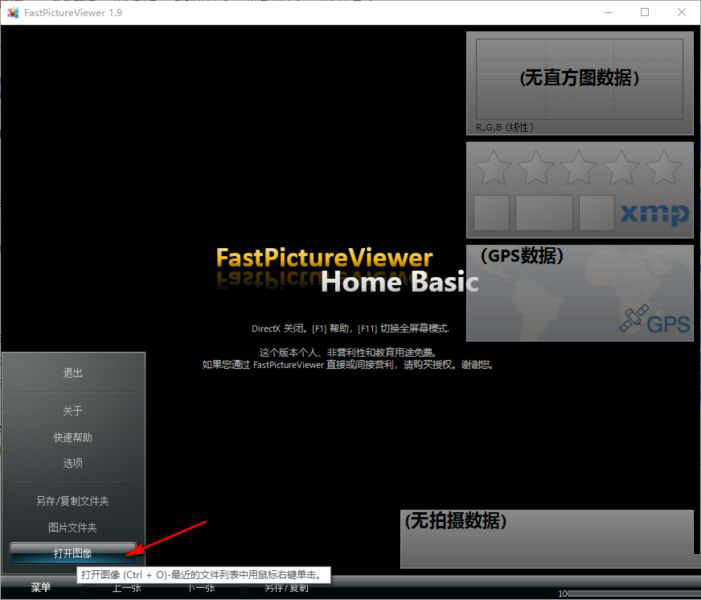The height and width of the screenshot is (600, 701).
Task: Click the (GPS数据) map panel
Action: 580,293
